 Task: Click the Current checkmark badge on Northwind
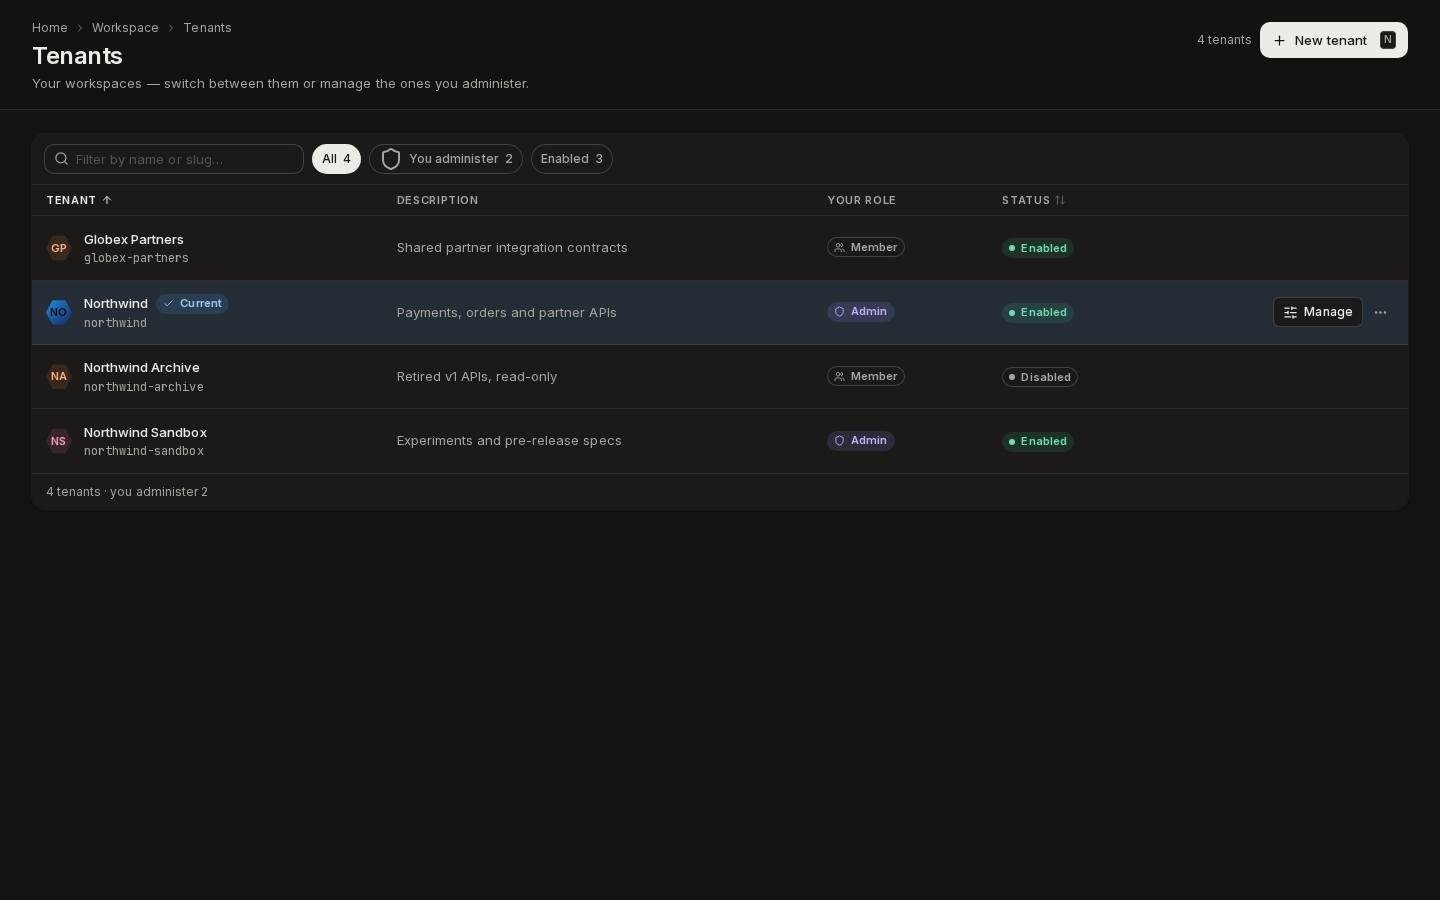pos(192,303)
